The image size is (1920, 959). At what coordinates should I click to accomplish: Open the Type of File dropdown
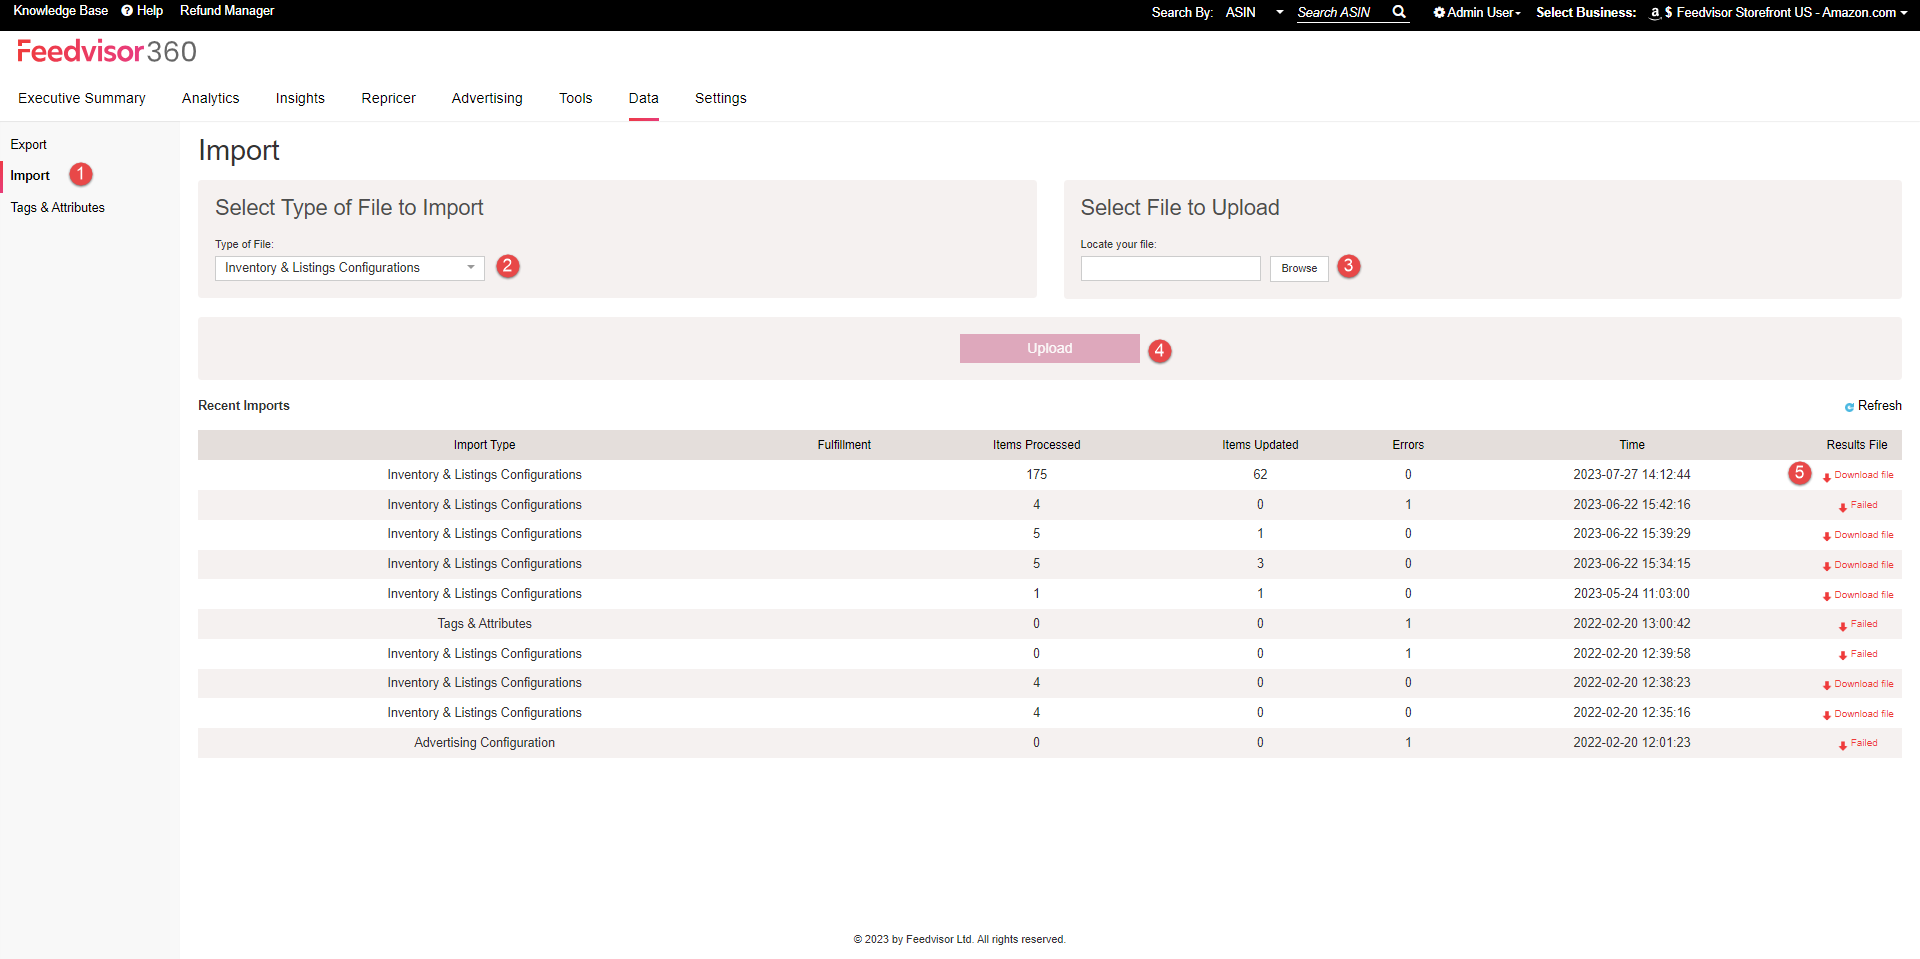(x=350, y=268)
